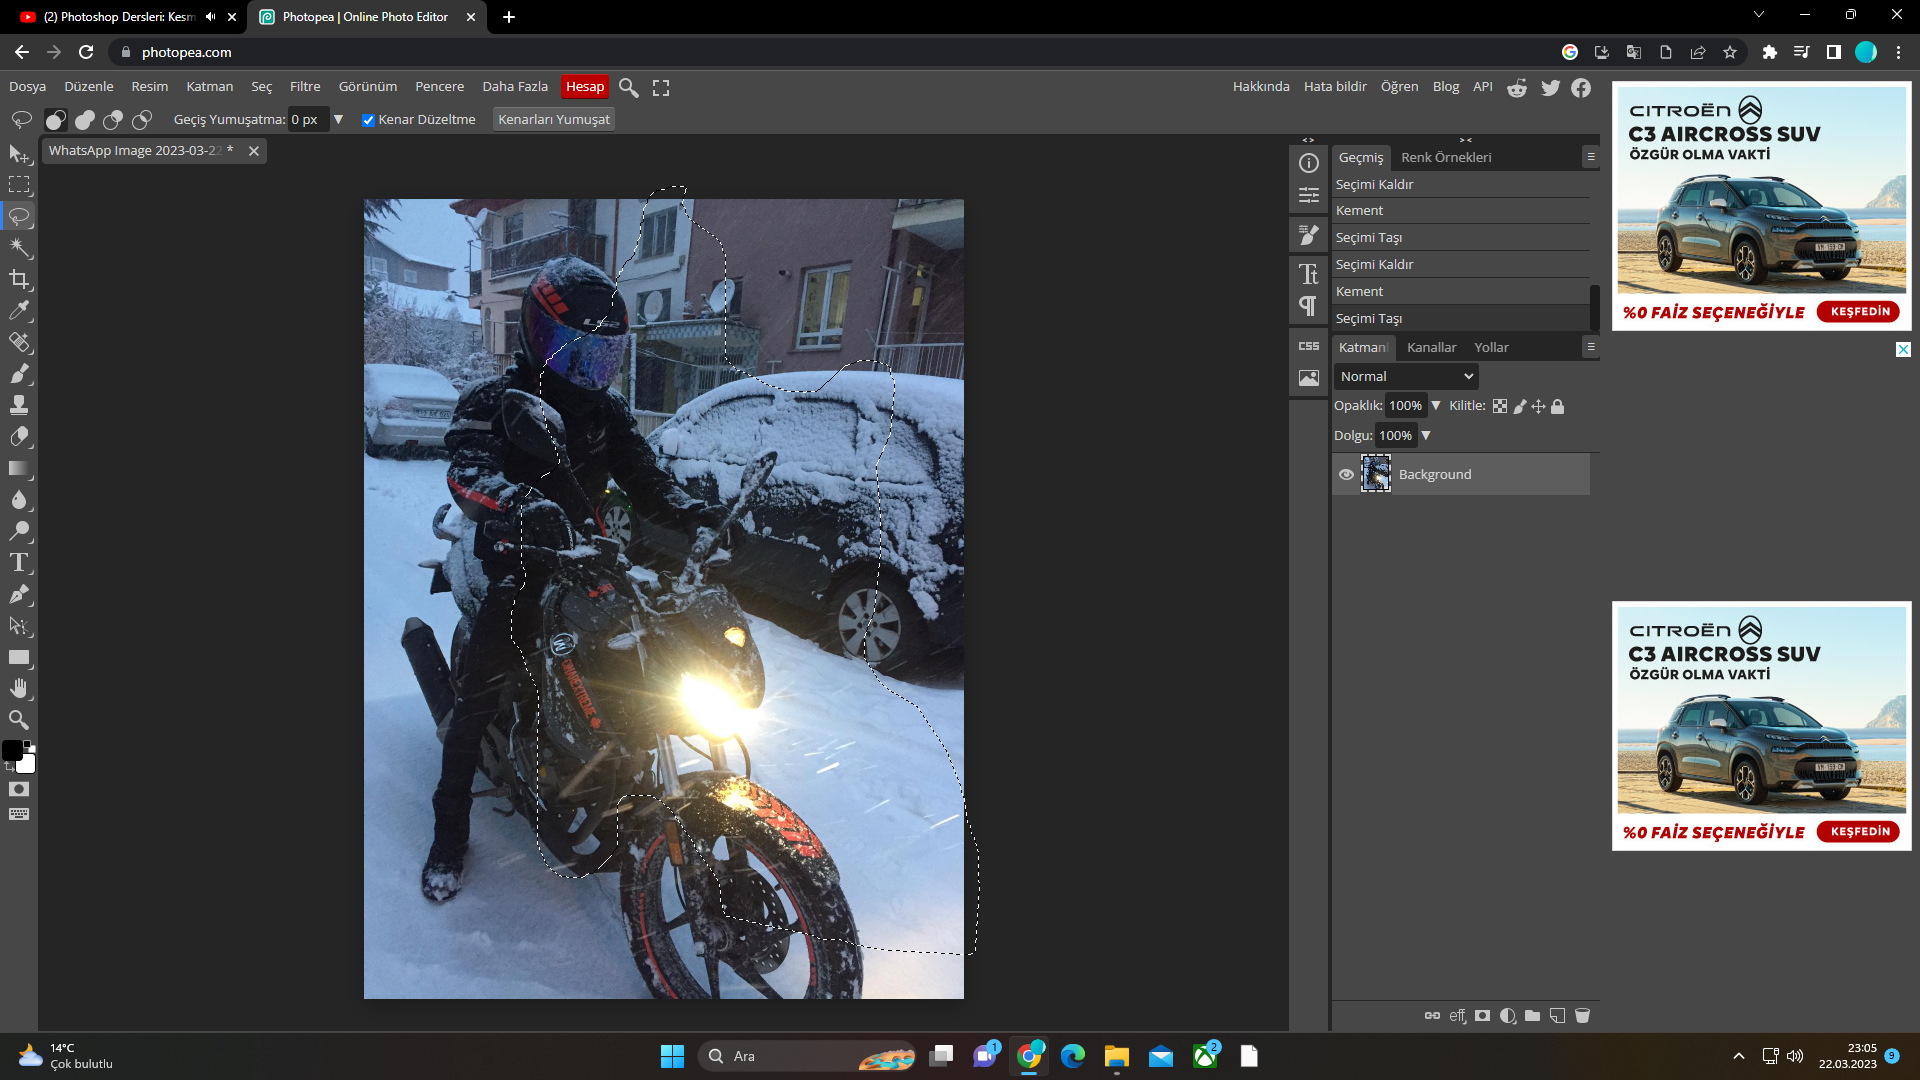This screenshot has height=1080, width=1920.
Task: Toggle Background layer visibility
Action: click(1345, 473)
